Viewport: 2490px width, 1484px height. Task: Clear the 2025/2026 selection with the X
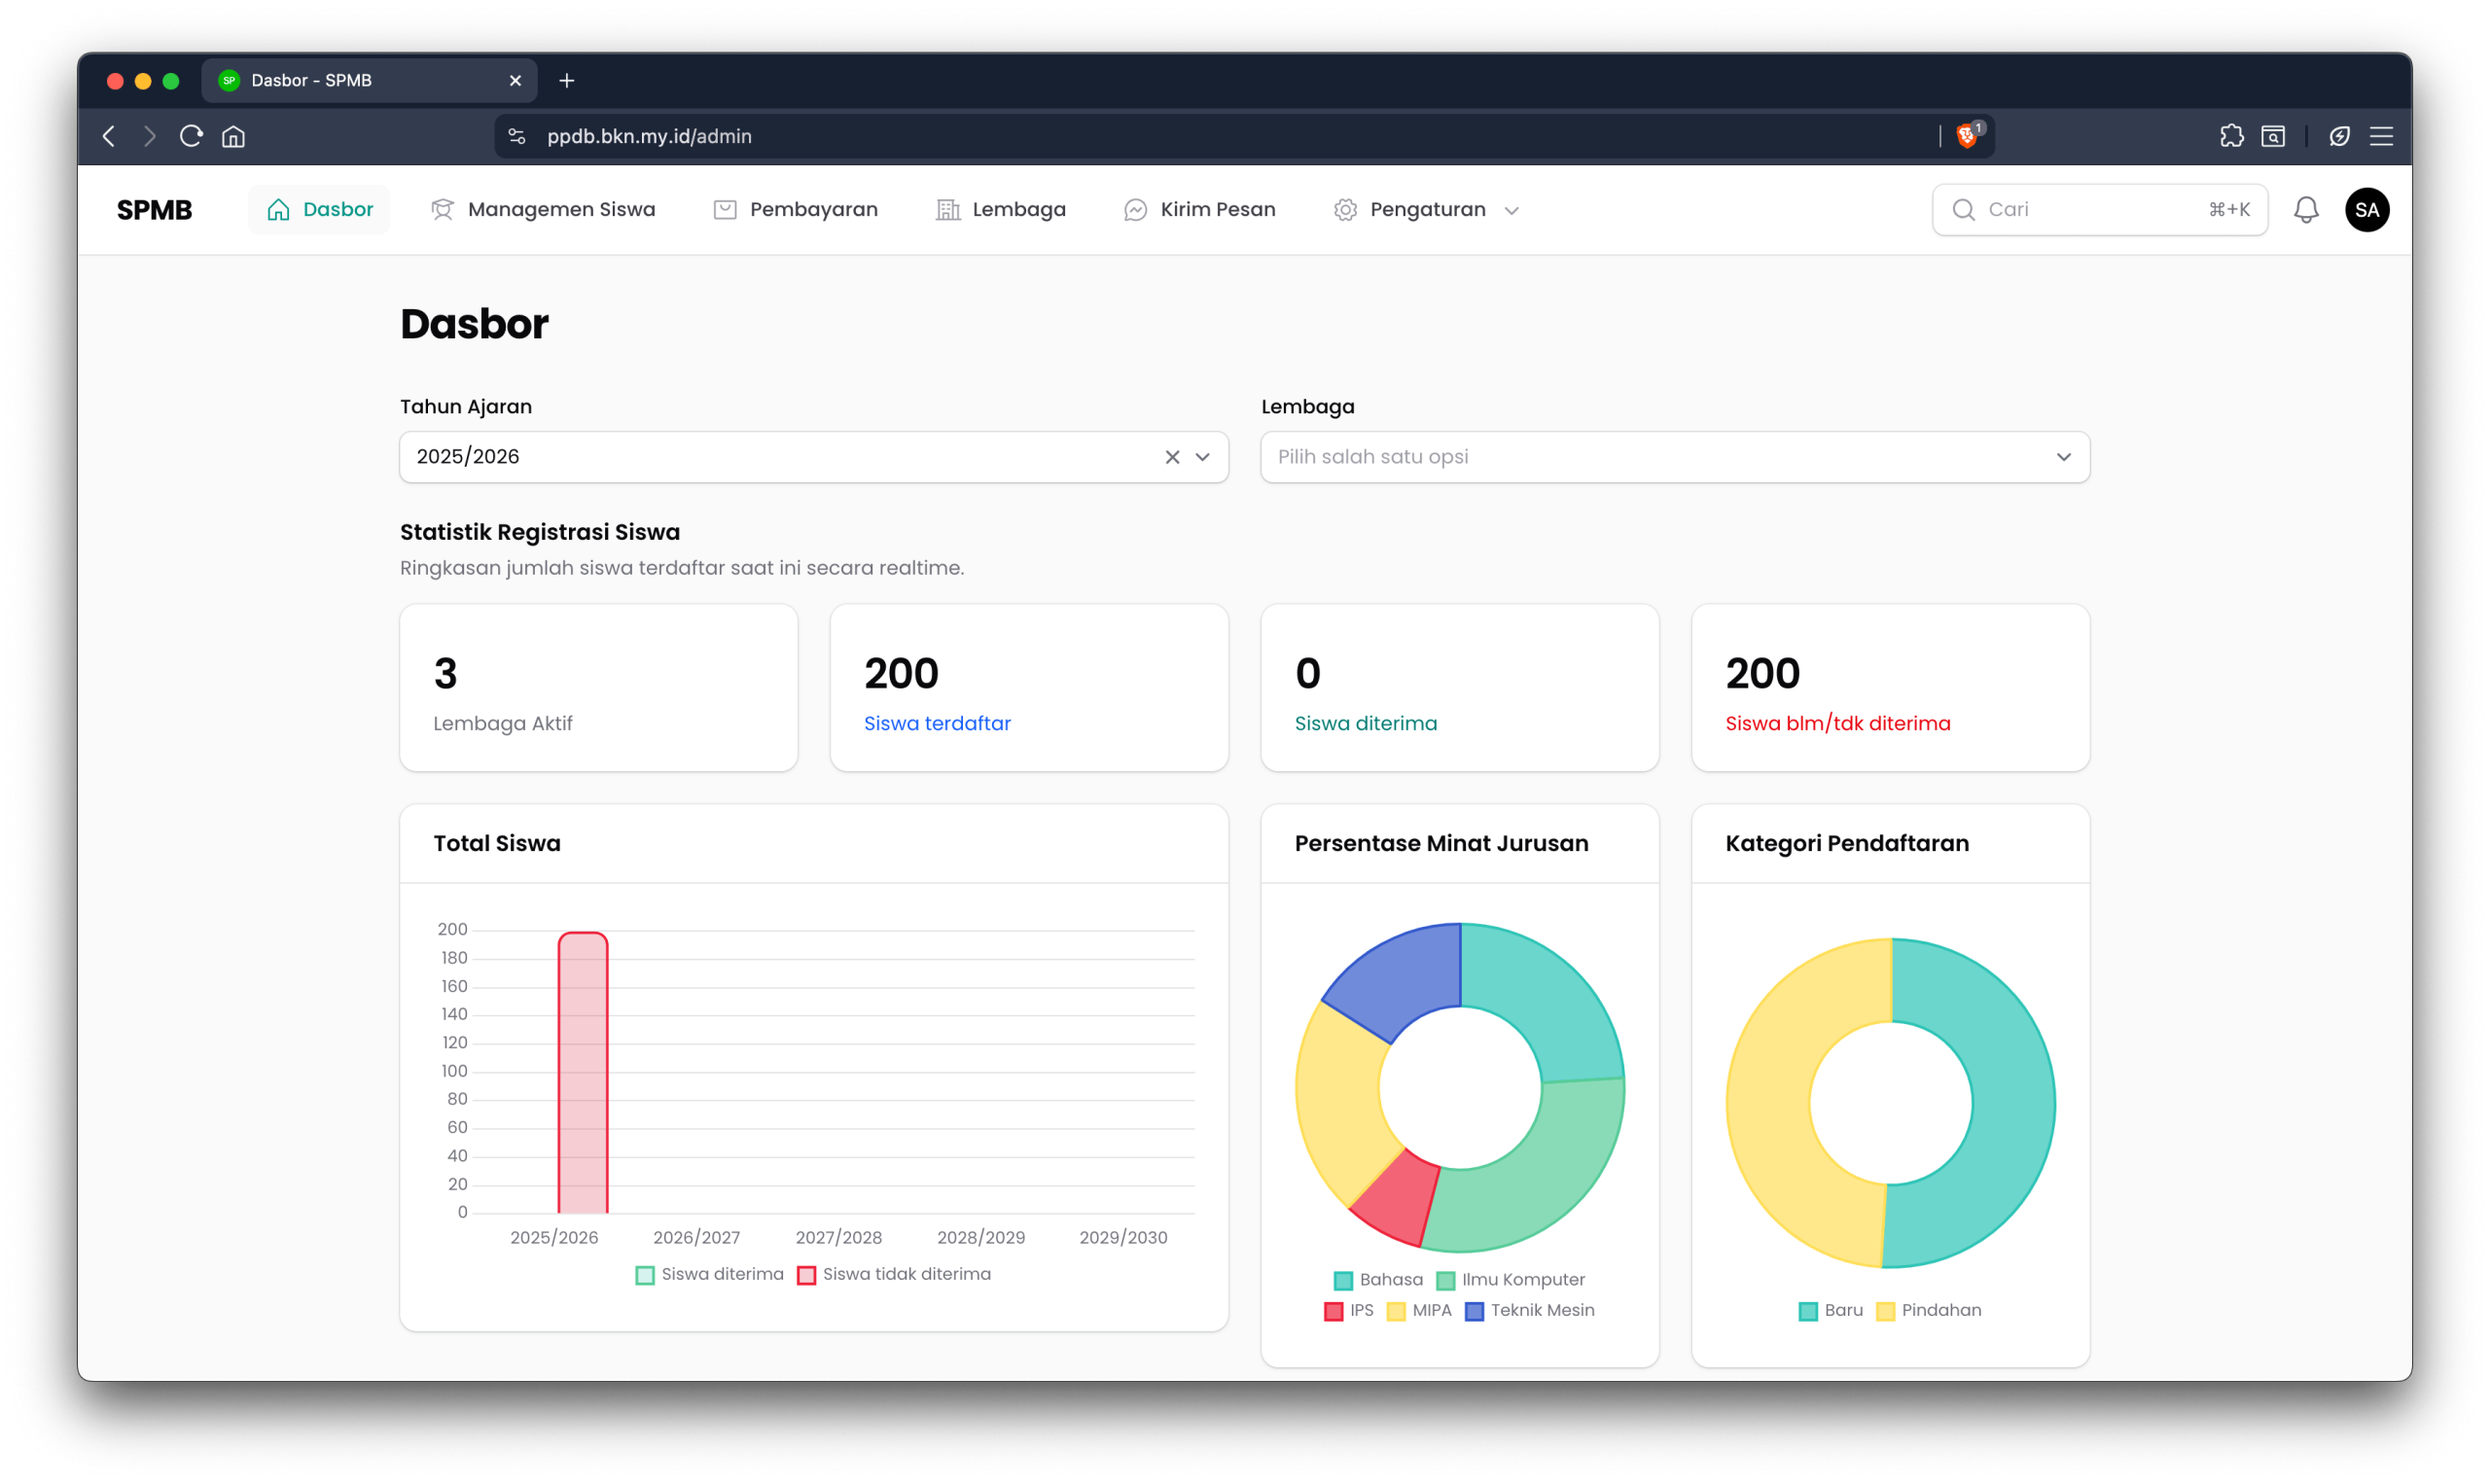click(1172, 457)
